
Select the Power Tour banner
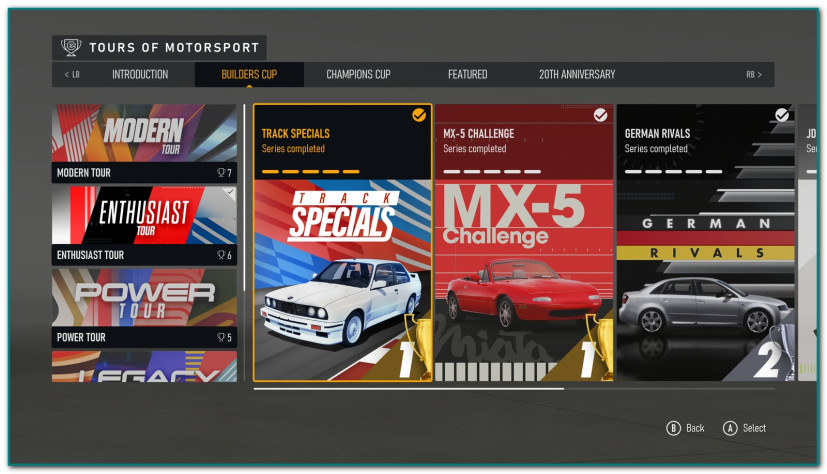pos(144,308)
